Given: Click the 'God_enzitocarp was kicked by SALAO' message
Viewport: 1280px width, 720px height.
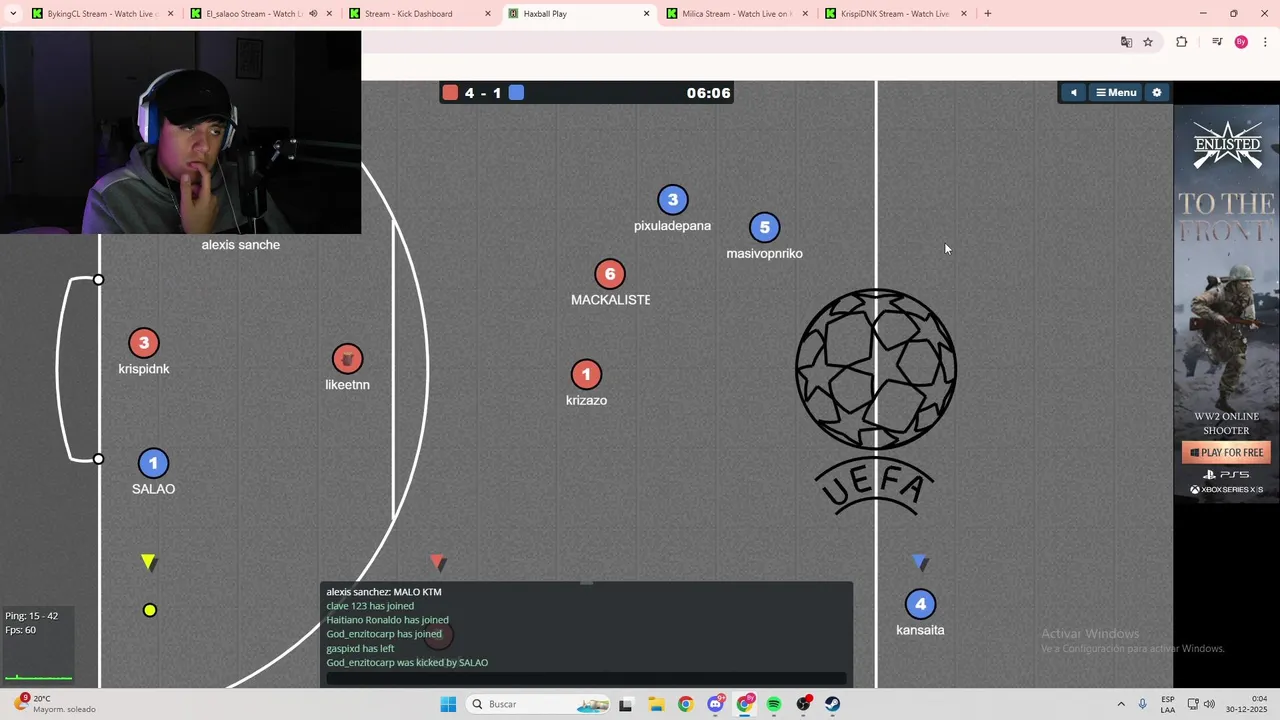Looking at the screenshot, I should tap(407, 662).
